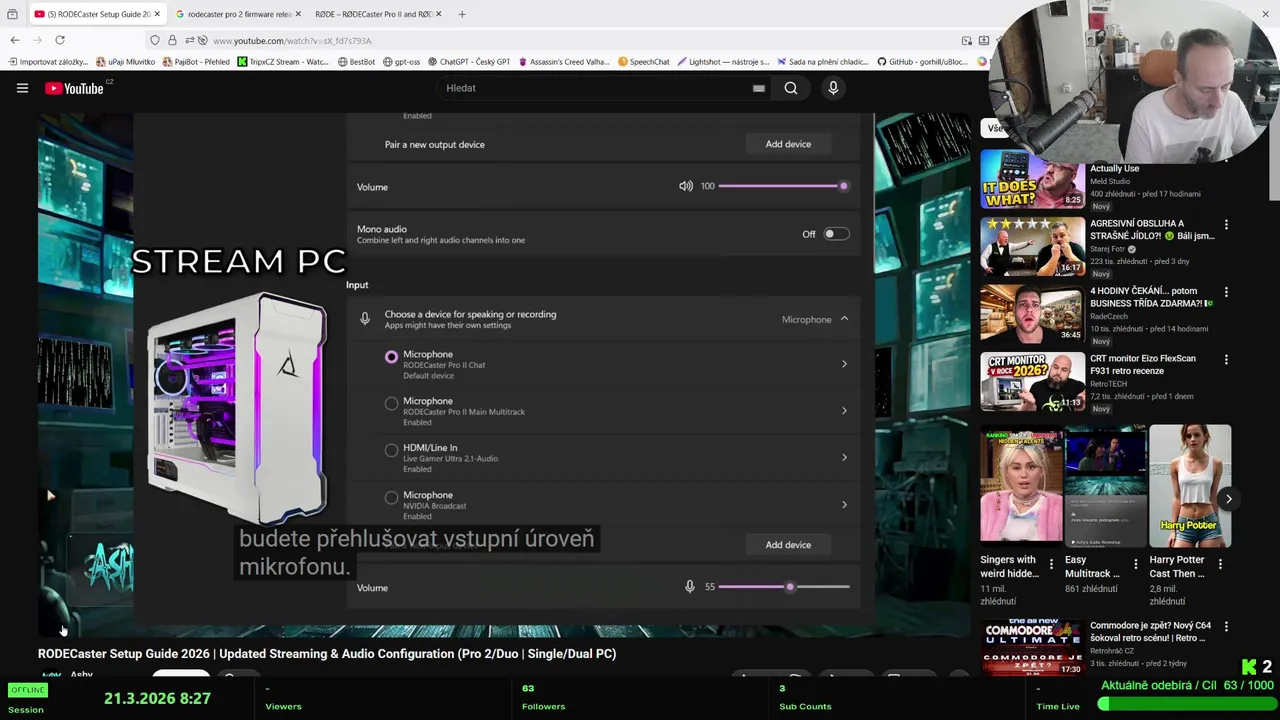Close the RODECaster Setup Guide YouTube tab
1280x720 pixels.
click(x=157, y=14)
